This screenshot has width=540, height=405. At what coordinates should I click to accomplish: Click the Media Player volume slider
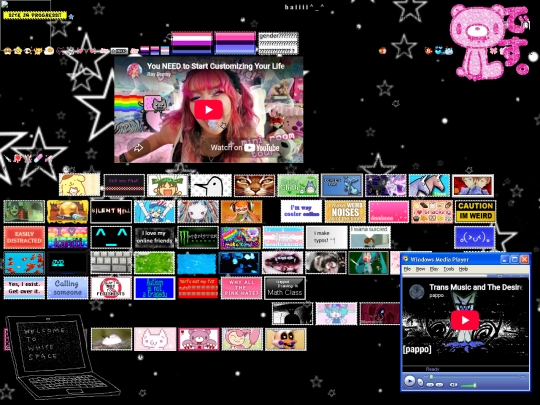point(468,385)
